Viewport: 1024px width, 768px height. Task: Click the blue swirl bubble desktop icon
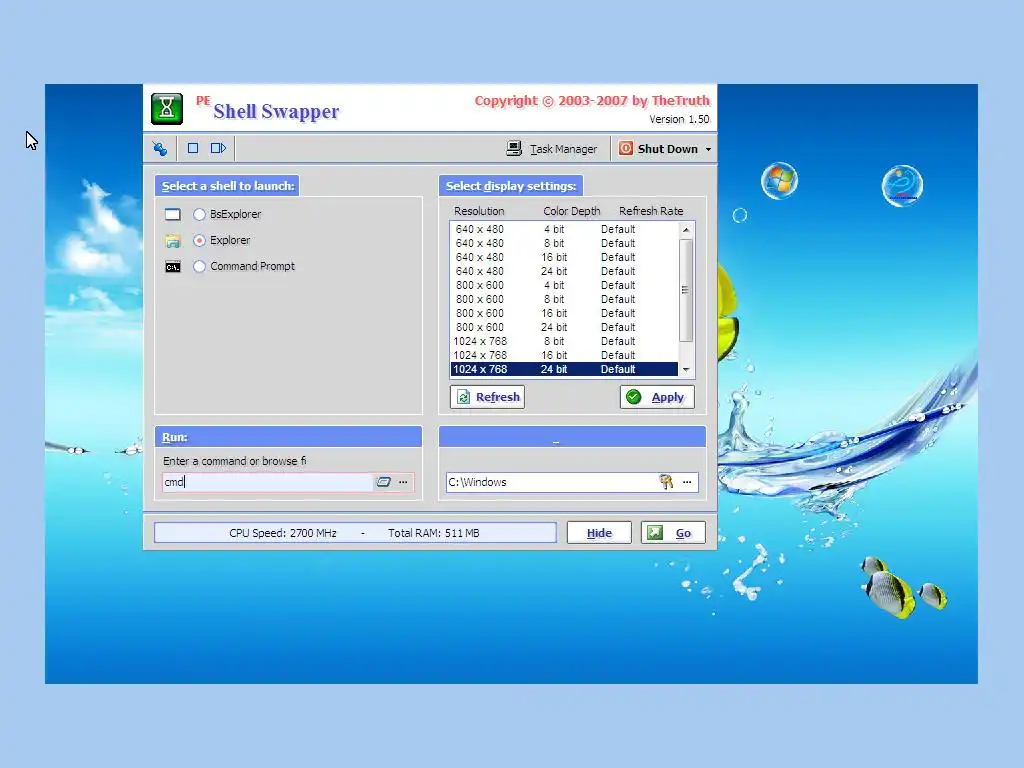903,185
